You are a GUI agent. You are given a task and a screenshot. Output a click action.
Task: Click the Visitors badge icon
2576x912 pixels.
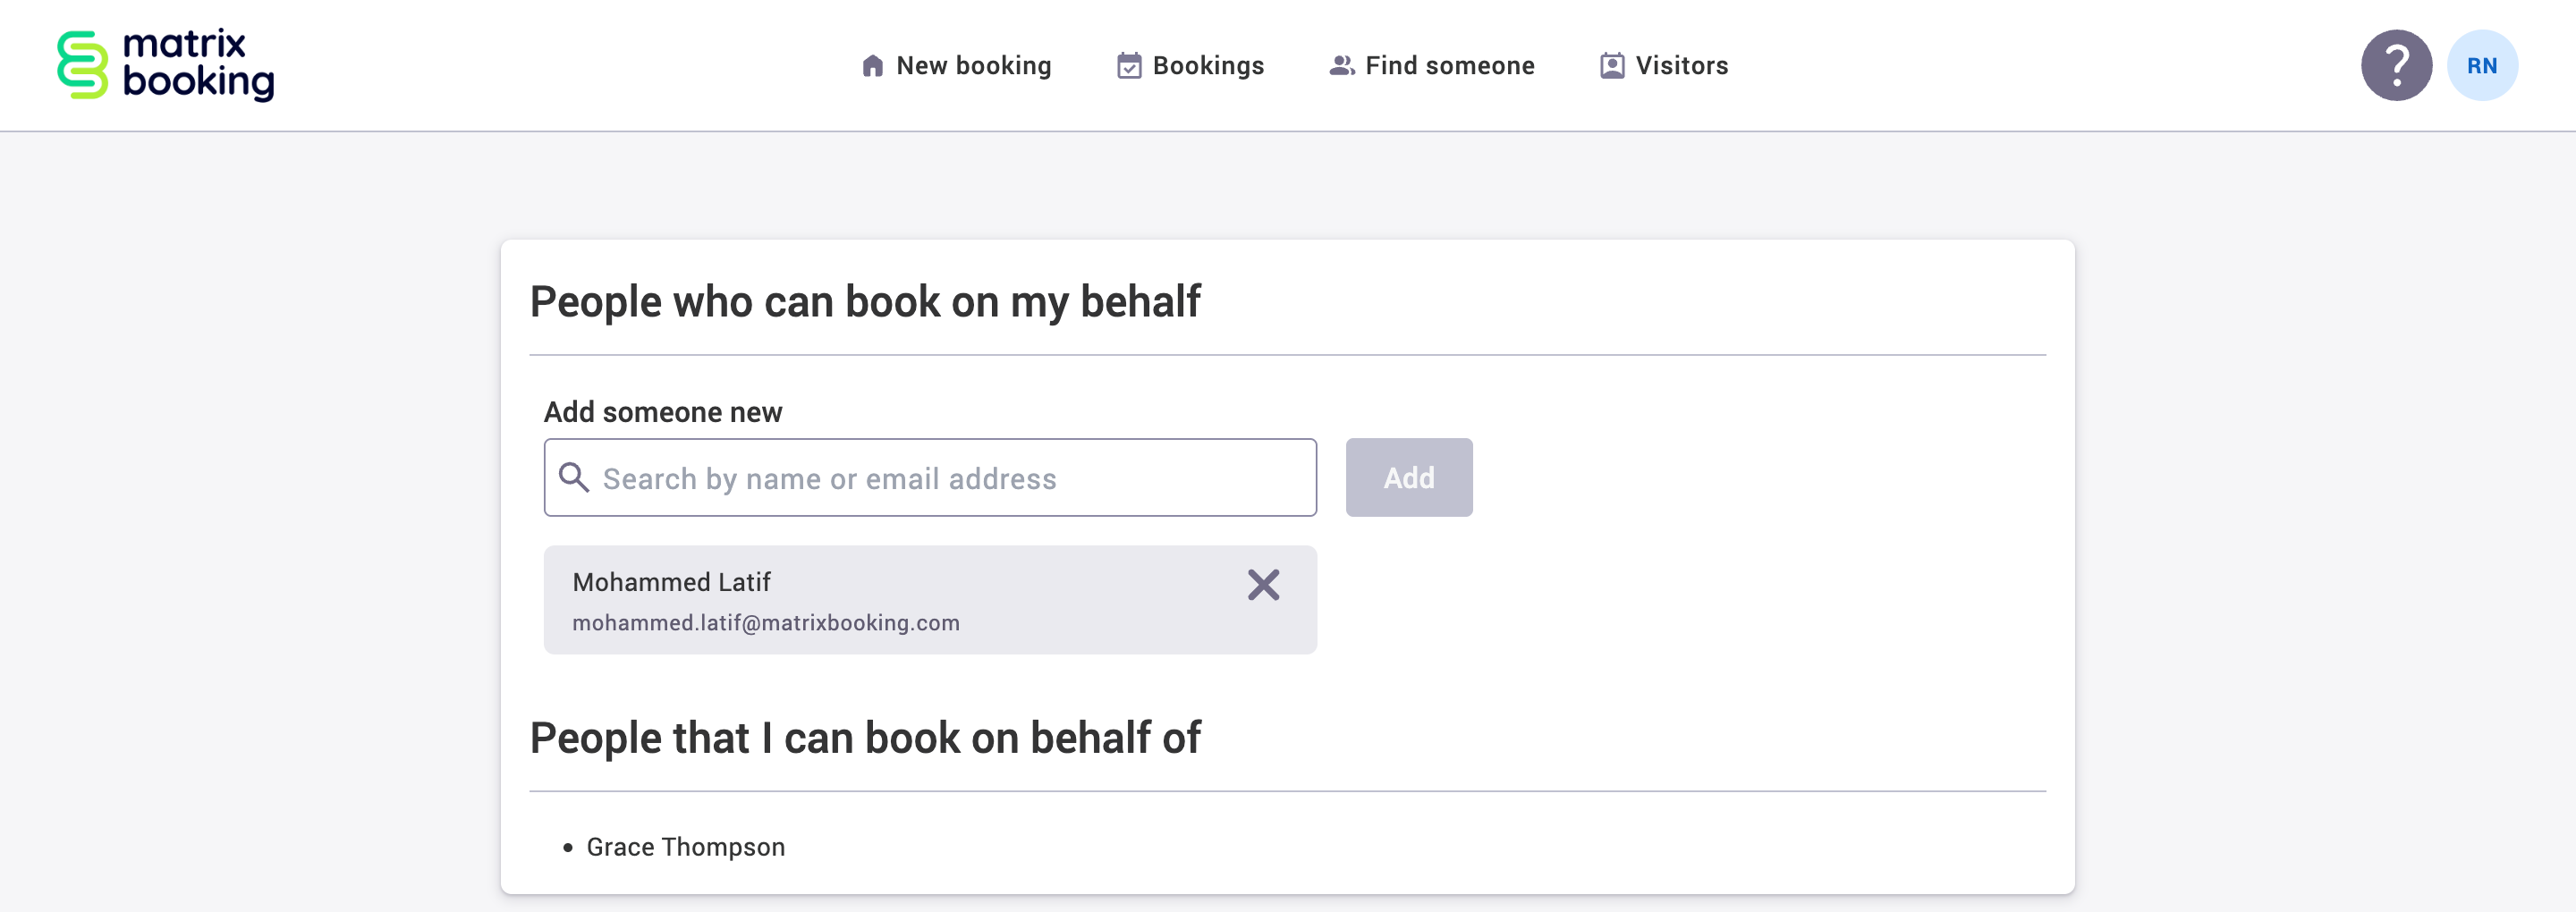tap(1611, 64)
